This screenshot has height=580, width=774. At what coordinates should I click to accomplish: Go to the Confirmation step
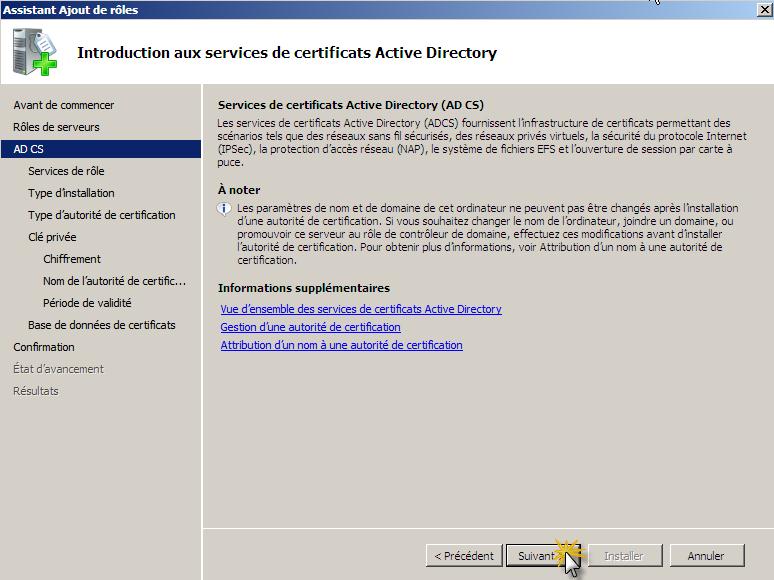[x=43, y=347]
